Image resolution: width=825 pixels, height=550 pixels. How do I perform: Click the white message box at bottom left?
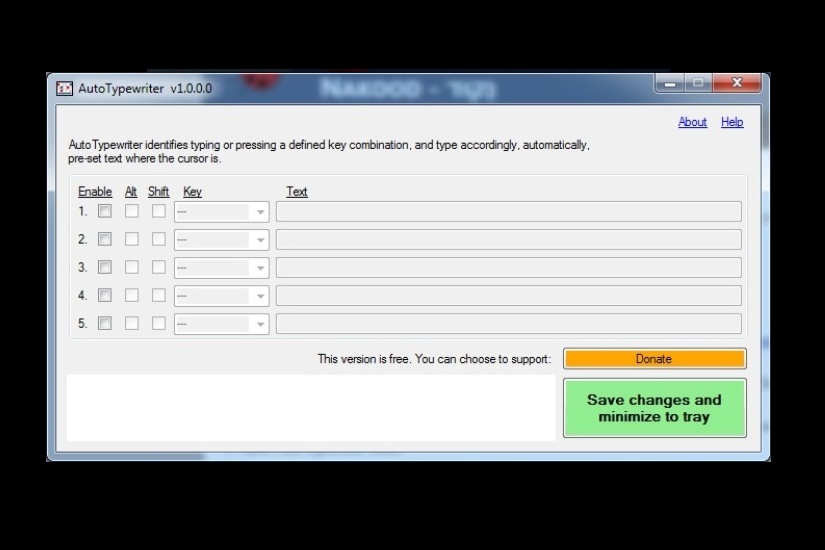pyautogui.click(x=311, y=408)
